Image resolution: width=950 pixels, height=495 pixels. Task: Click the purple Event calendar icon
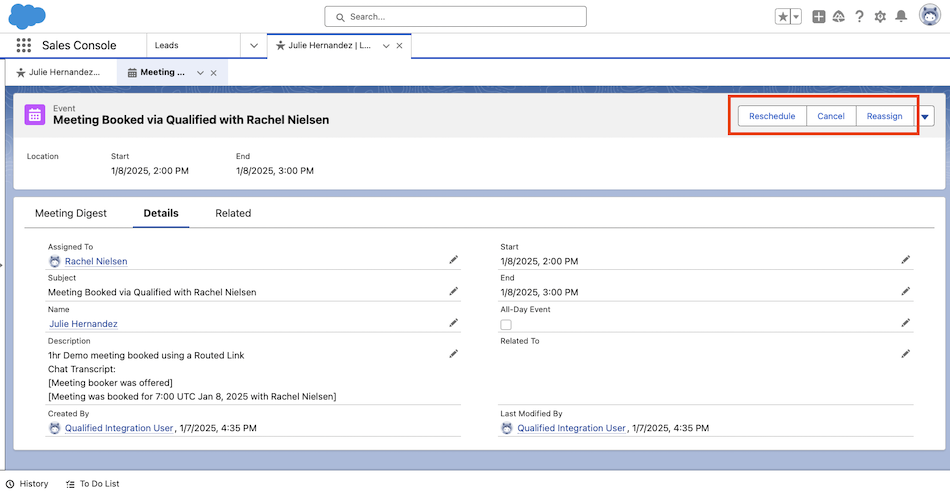click(x=35, y=115)
